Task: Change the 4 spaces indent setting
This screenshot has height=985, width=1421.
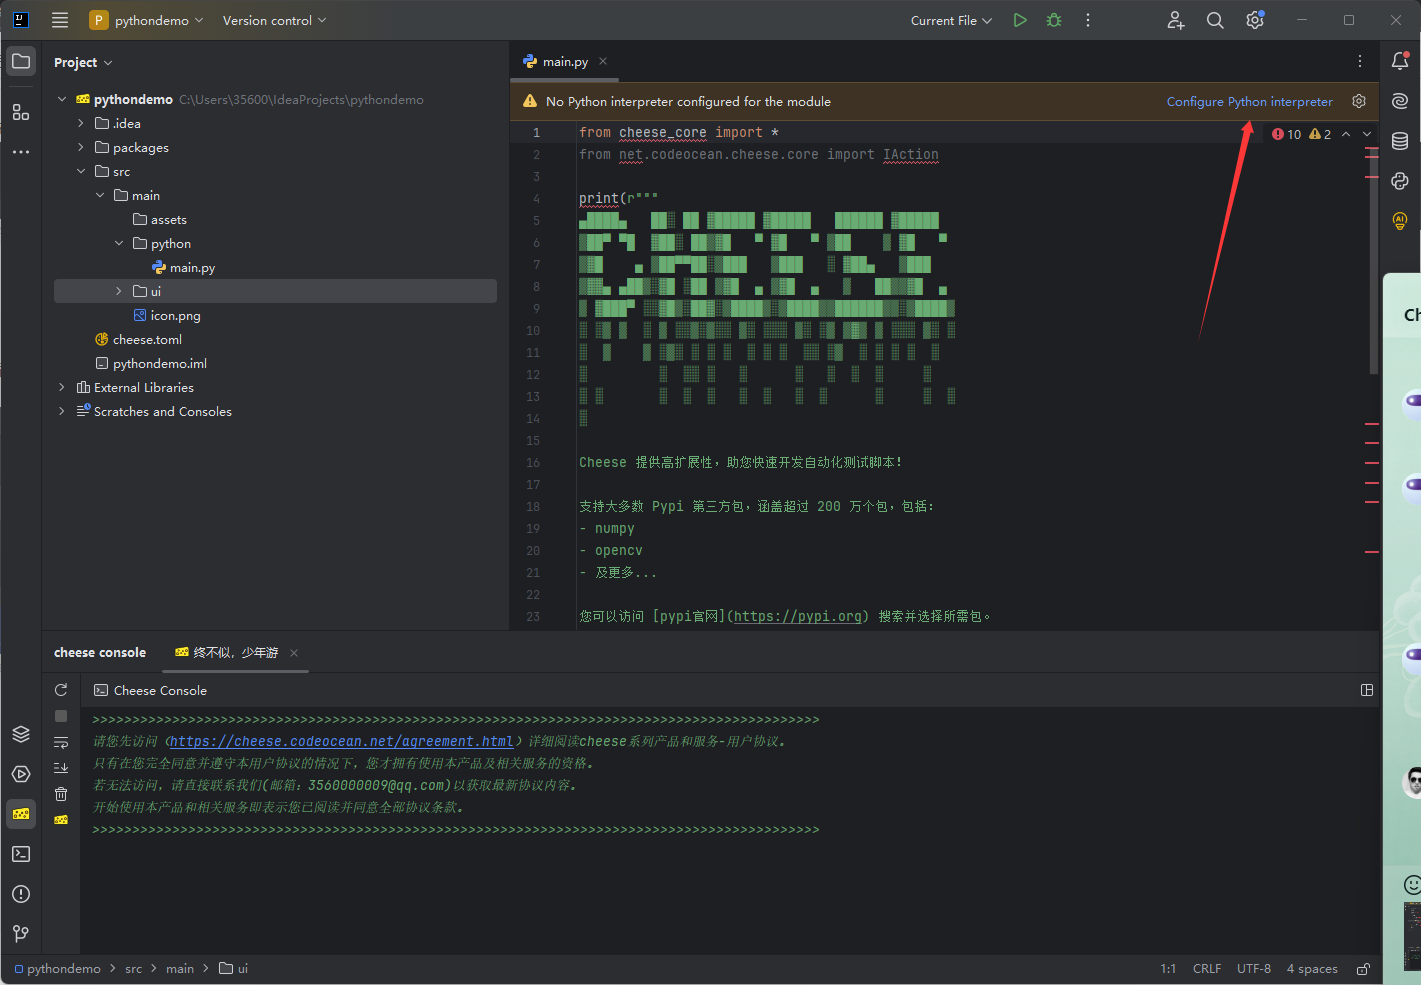Action: click(1312, 969)
